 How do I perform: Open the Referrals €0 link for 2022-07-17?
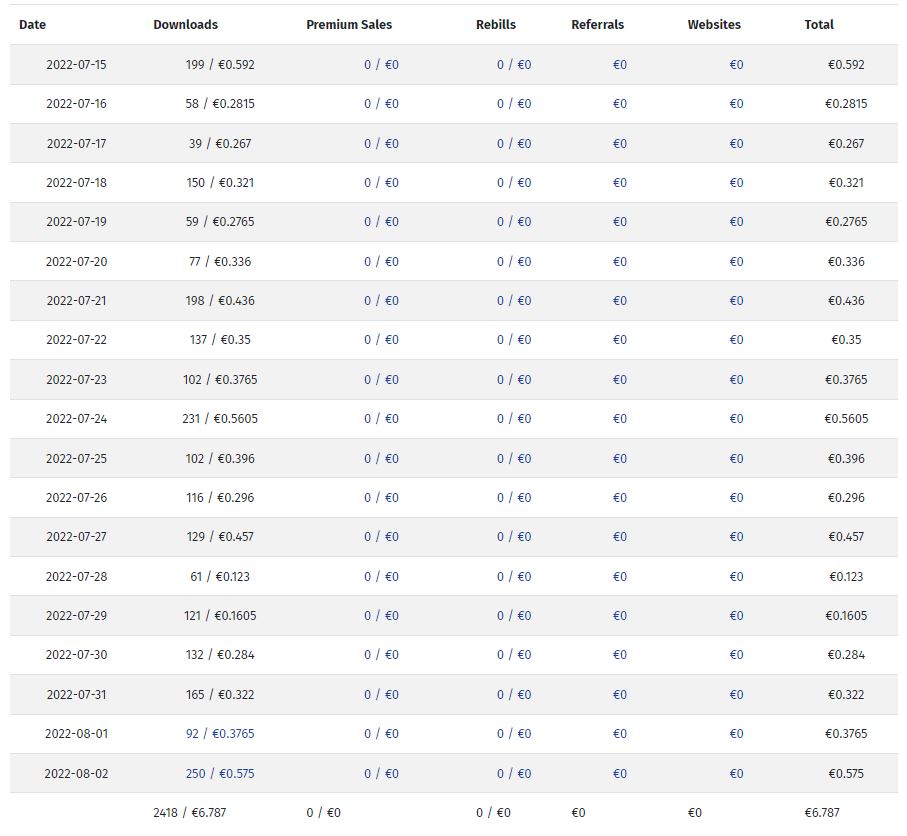coord(620,144)
